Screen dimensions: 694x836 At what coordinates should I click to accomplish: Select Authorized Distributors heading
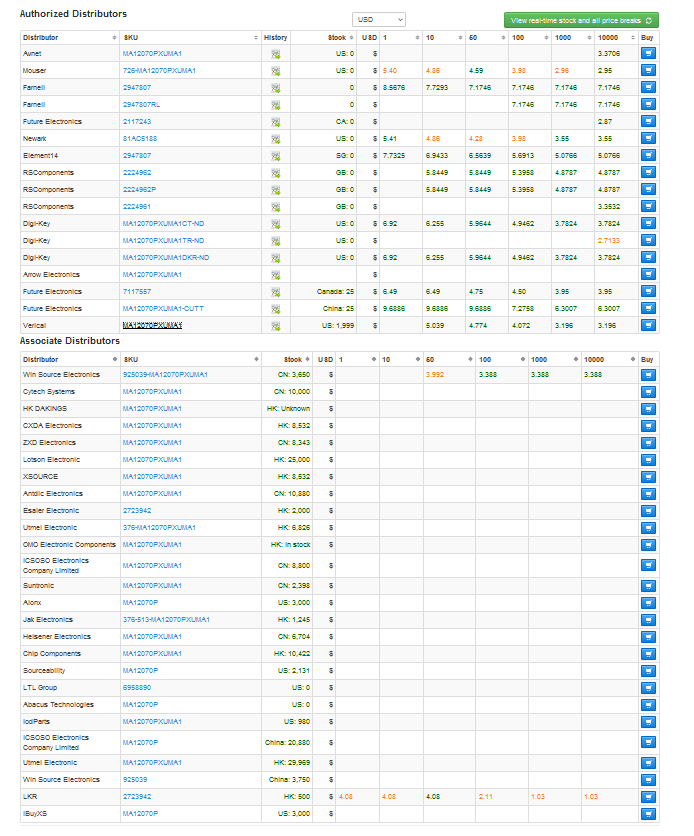click(73, 14)
